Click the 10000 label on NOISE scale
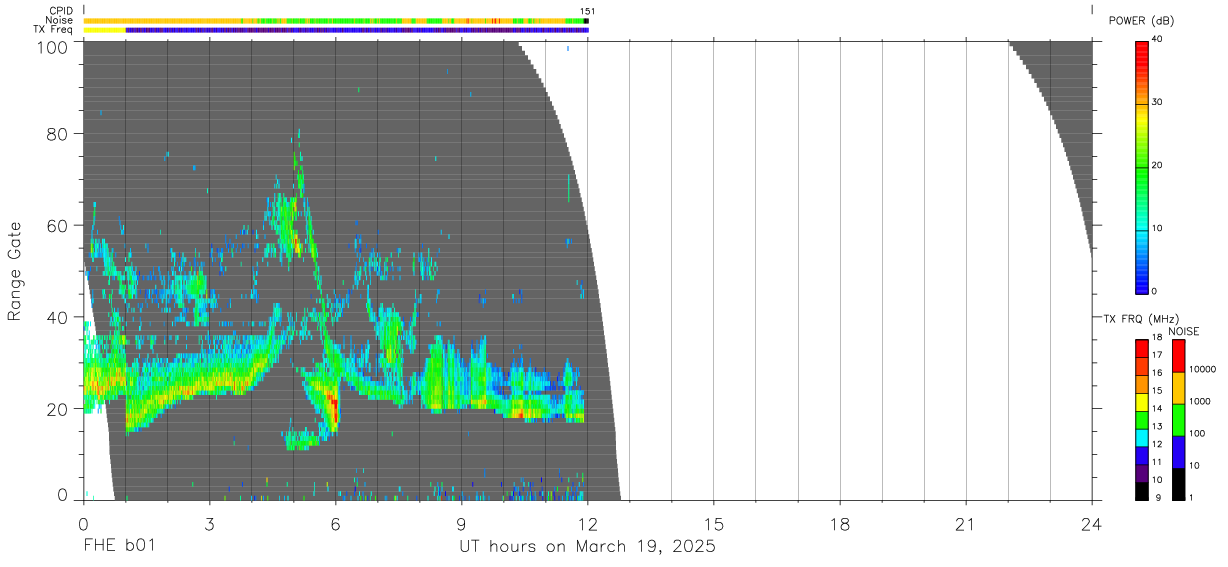The height and width of the screenshot is (567, 1228). [x=1203, y=370]
